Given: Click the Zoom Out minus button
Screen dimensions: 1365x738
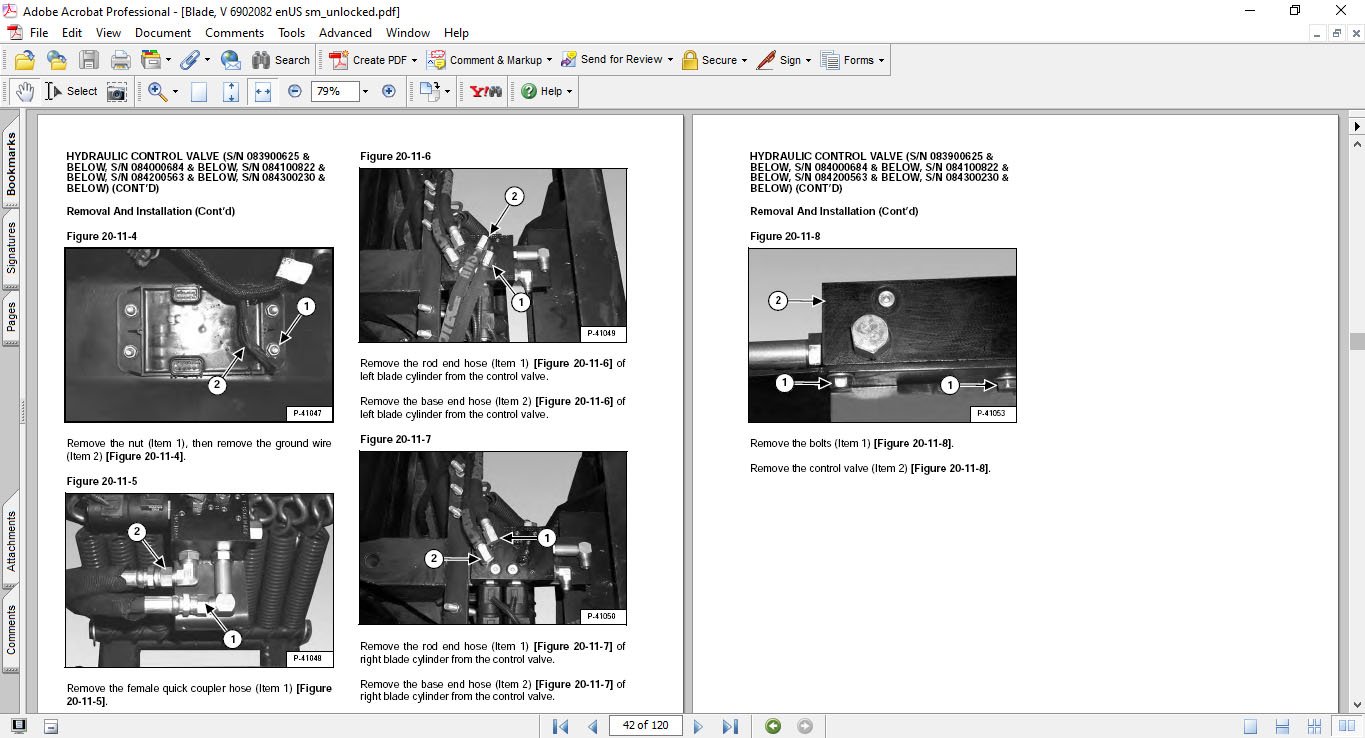Looking at the screenshot, I should coord(294,91).
